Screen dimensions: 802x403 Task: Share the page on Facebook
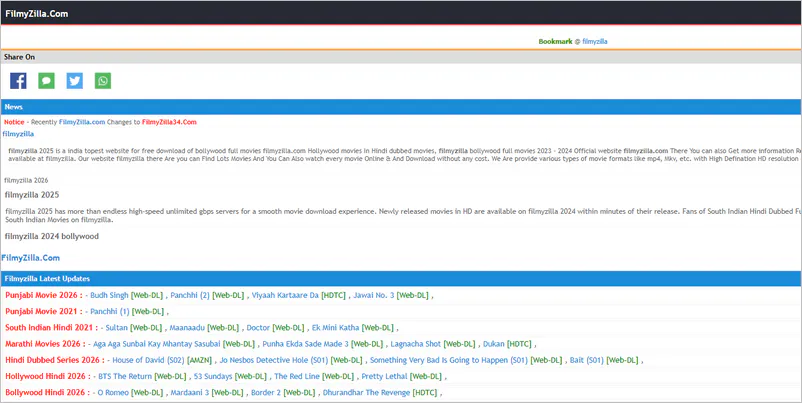click(x=18, y=81)
